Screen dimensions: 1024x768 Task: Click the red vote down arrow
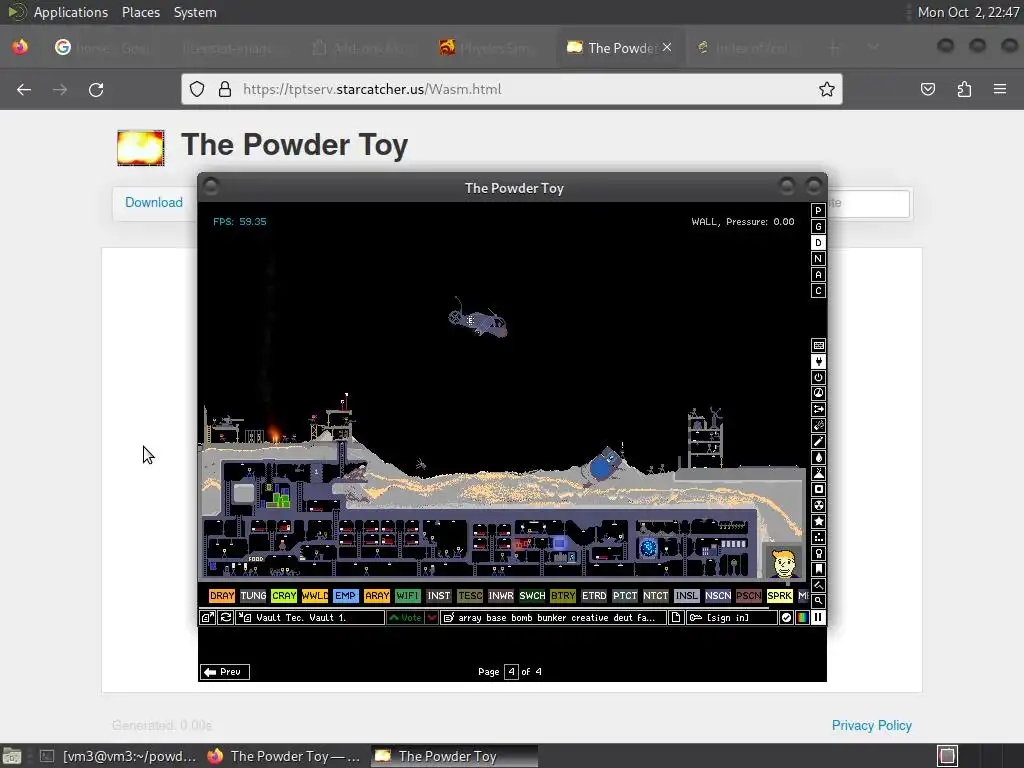coord(432,617)
